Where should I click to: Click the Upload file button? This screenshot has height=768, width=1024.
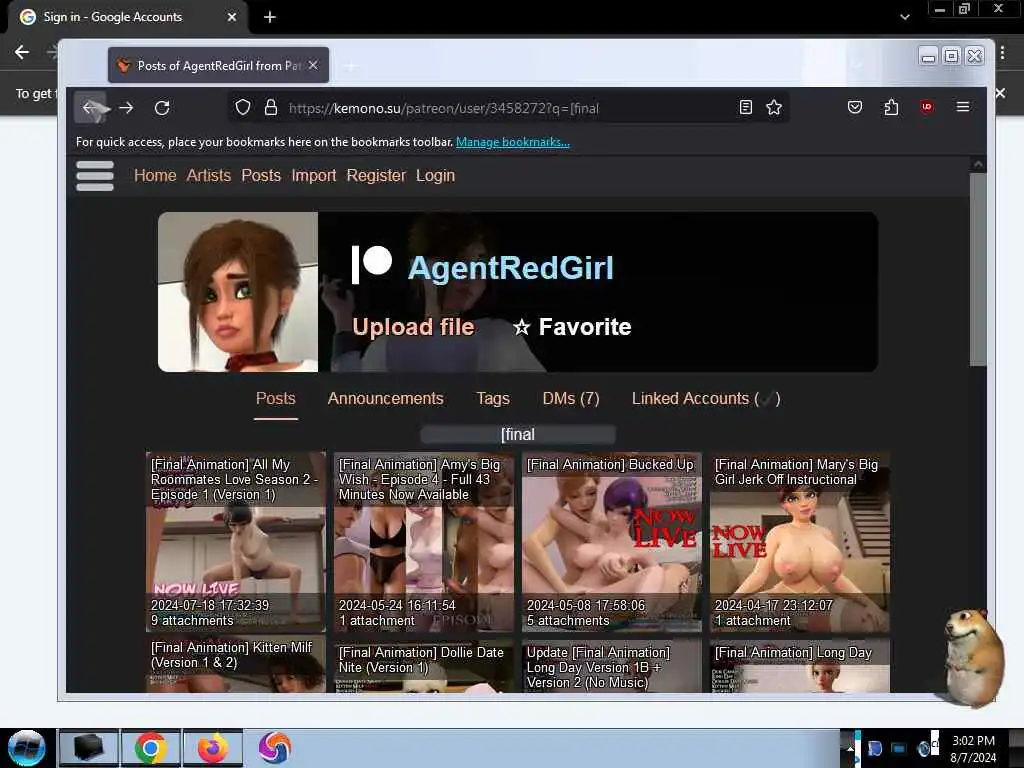pyautogui.click(x=413, y=327)
